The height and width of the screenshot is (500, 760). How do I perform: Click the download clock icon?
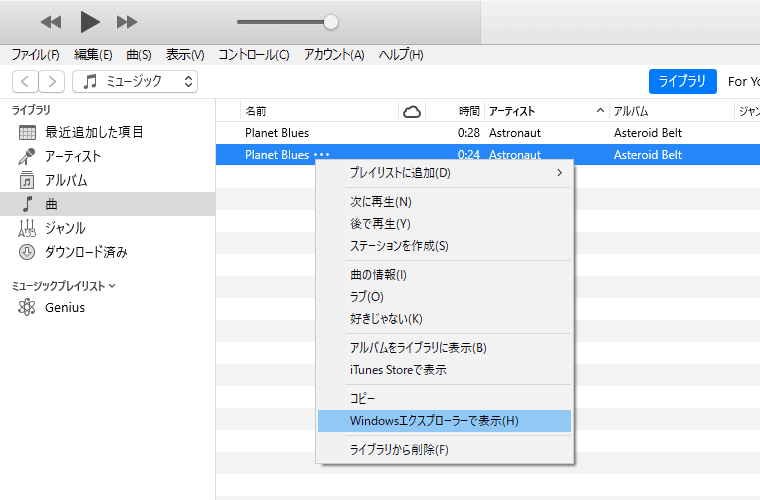tap(27, 252)
